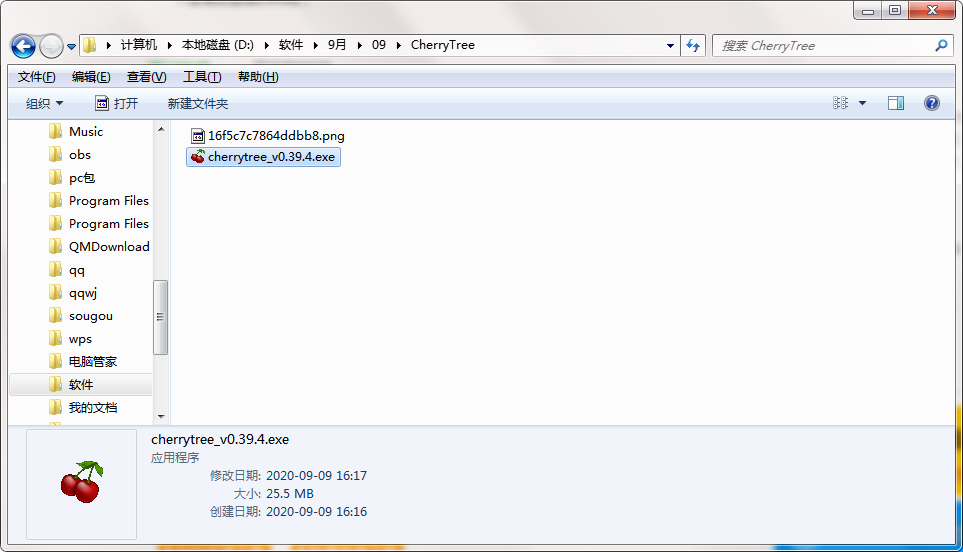
Task: Click the large cherry thumbnail in details pane
Action: 81,483
